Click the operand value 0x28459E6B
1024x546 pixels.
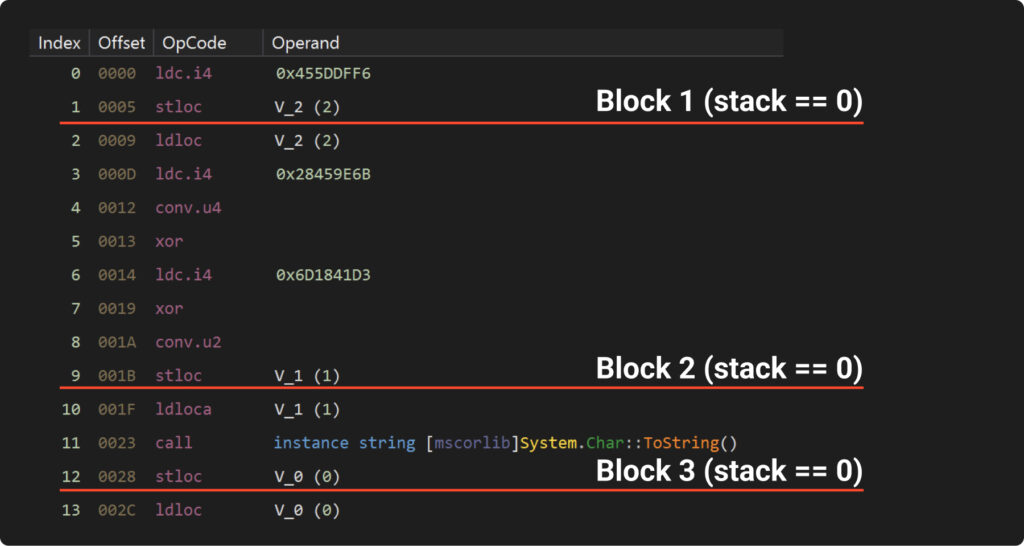coord(324,174)
